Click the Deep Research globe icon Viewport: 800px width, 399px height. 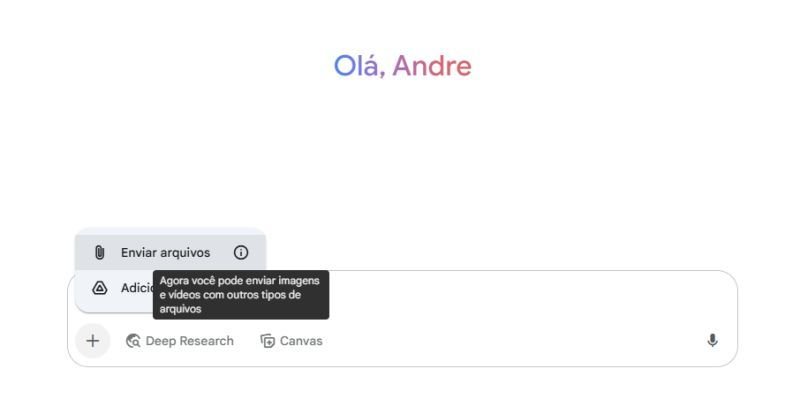(x=133, y=341)
